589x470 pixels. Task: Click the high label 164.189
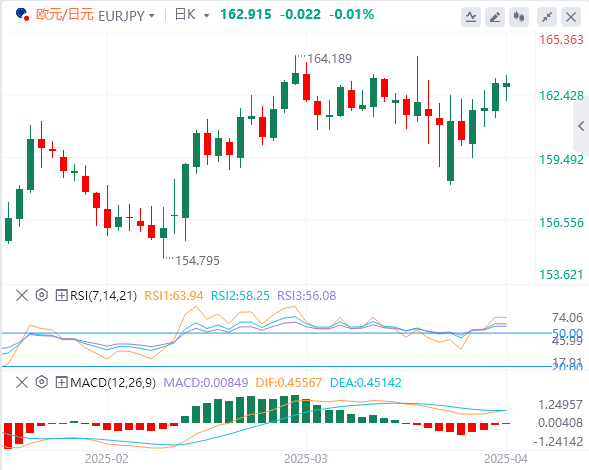[x=329, y=59]
